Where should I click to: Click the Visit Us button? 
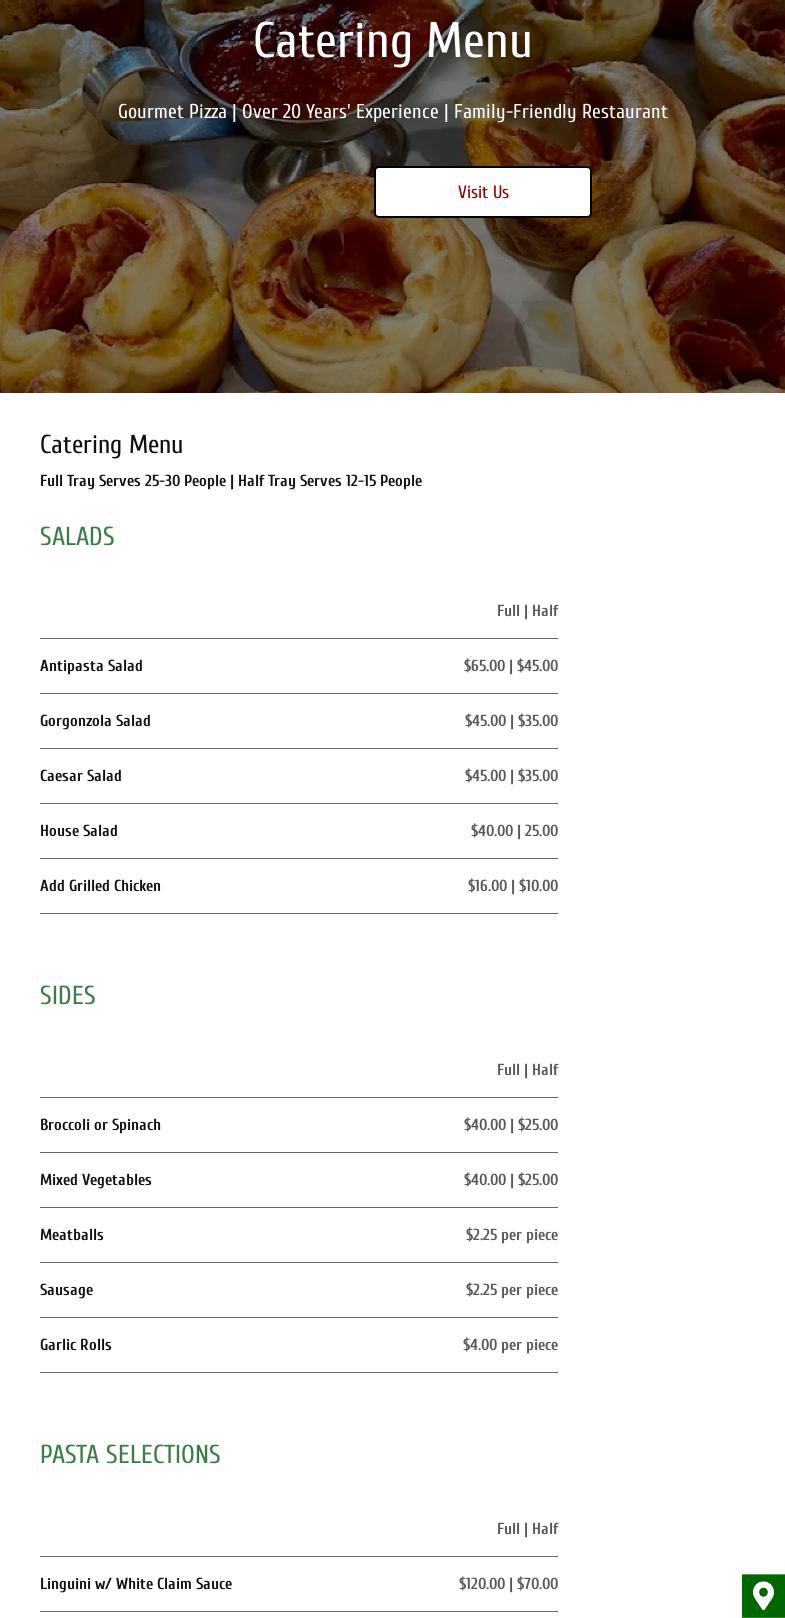coord(482,192)
